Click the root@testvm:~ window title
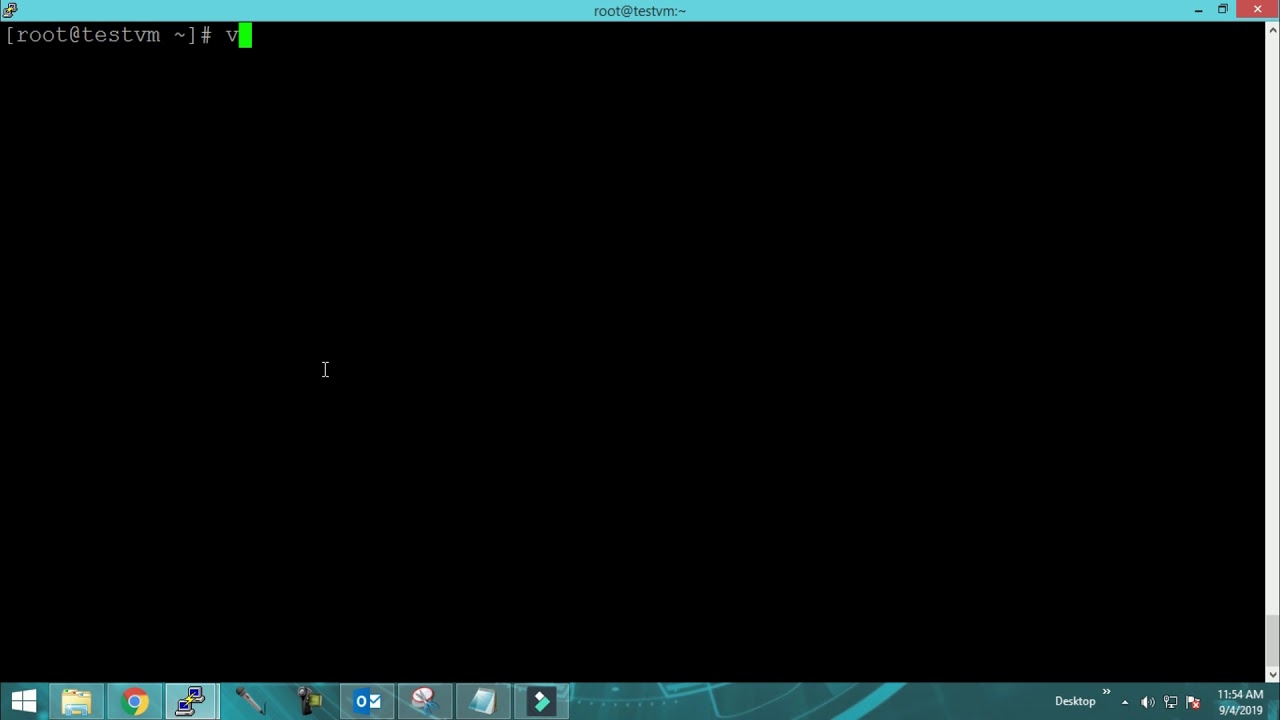The width and height of the screenshot is (1280, 720). click(x=640, y=11)
